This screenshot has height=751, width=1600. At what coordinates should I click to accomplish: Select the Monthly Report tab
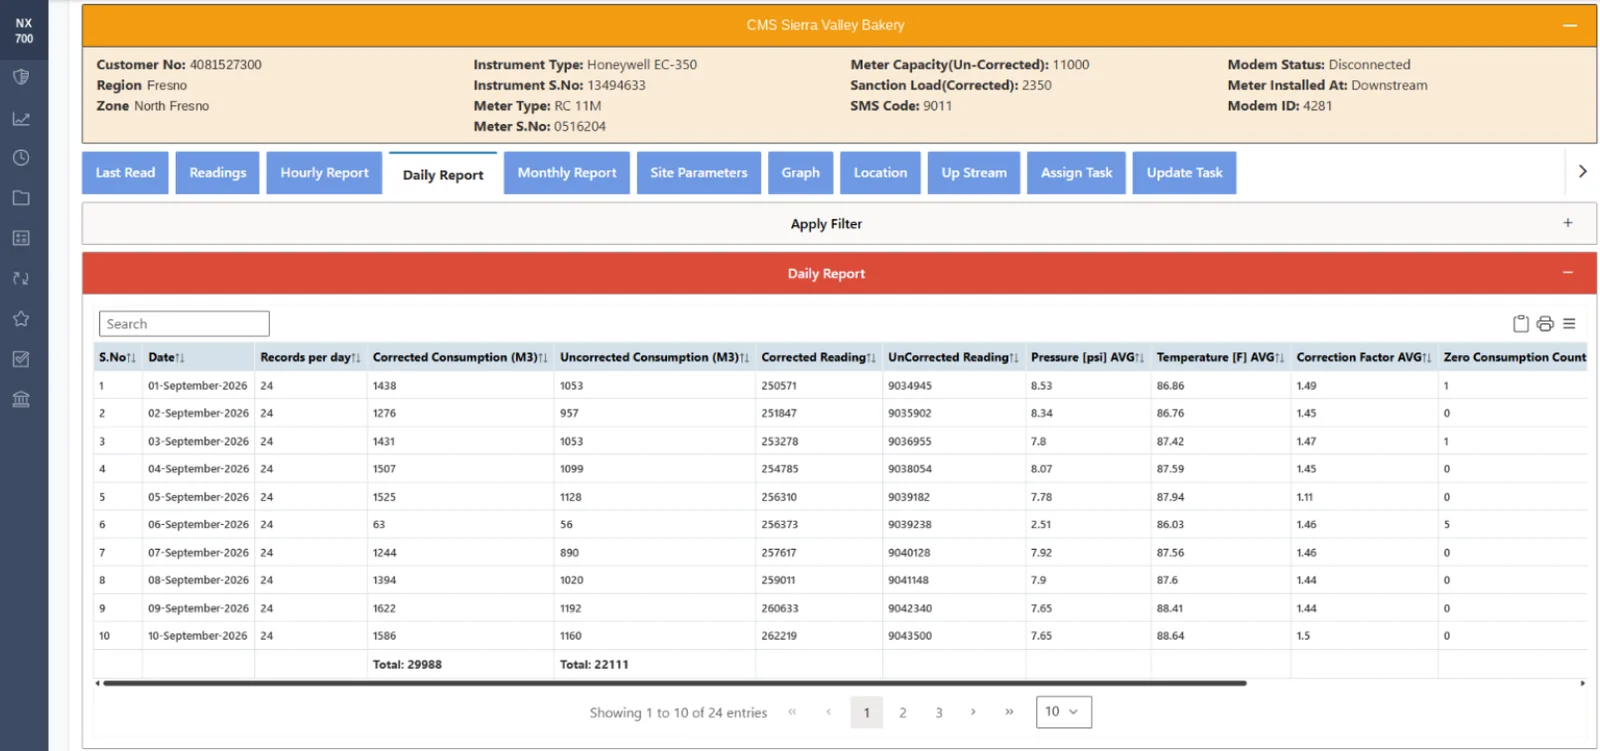point(567,173)
